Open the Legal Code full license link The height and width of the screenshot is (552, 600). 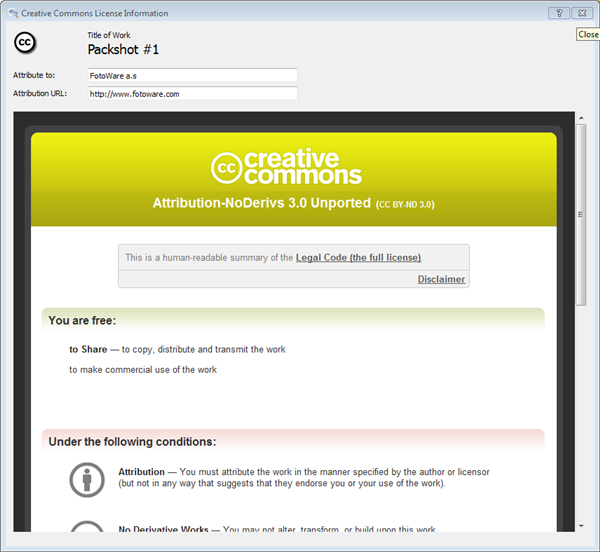(359, 257)
